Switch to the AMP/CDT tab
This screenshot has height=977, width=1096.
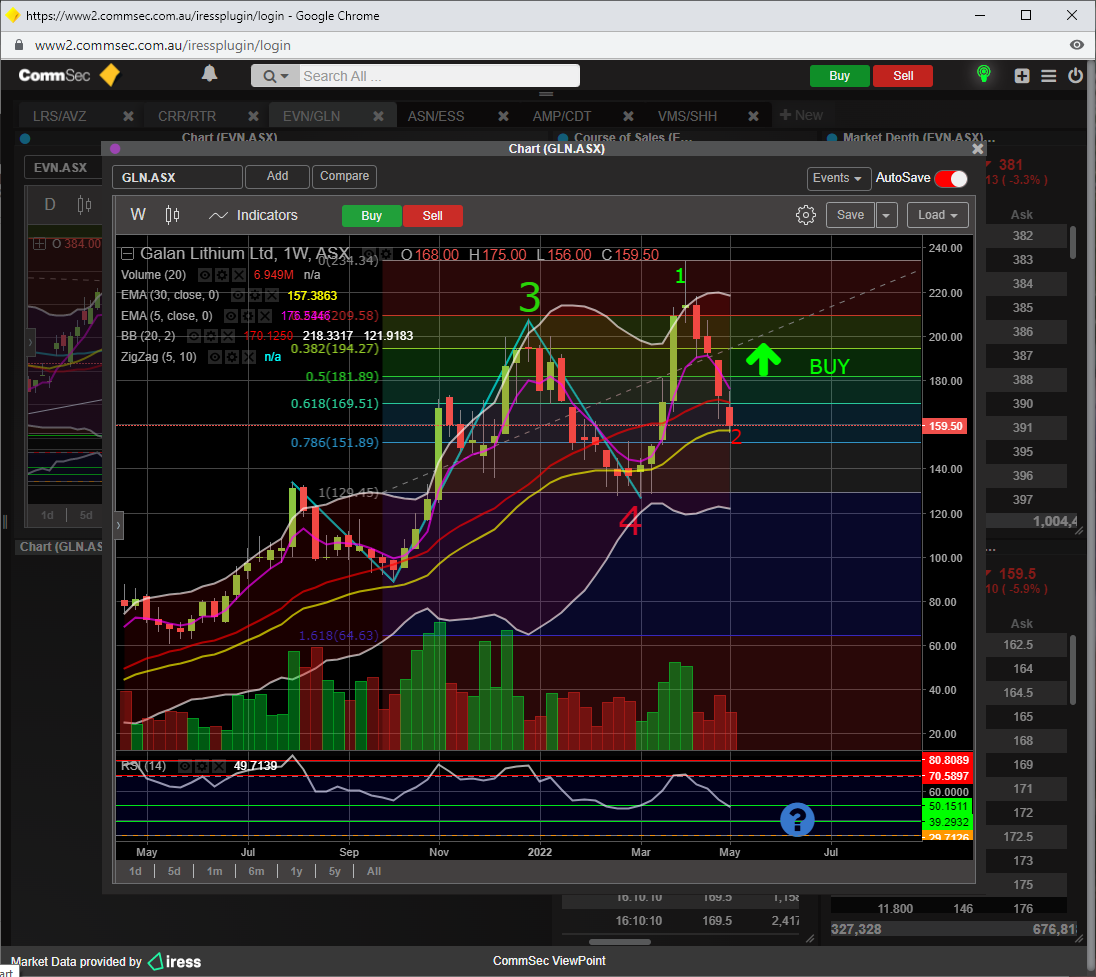pos(562,116)
